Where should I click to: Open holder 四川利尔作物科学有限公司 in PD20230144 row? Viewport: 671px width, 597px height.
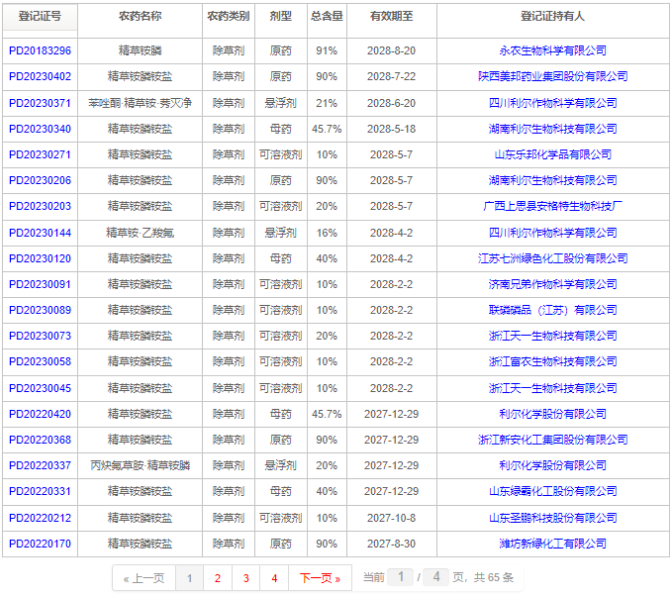click(553, 233)
